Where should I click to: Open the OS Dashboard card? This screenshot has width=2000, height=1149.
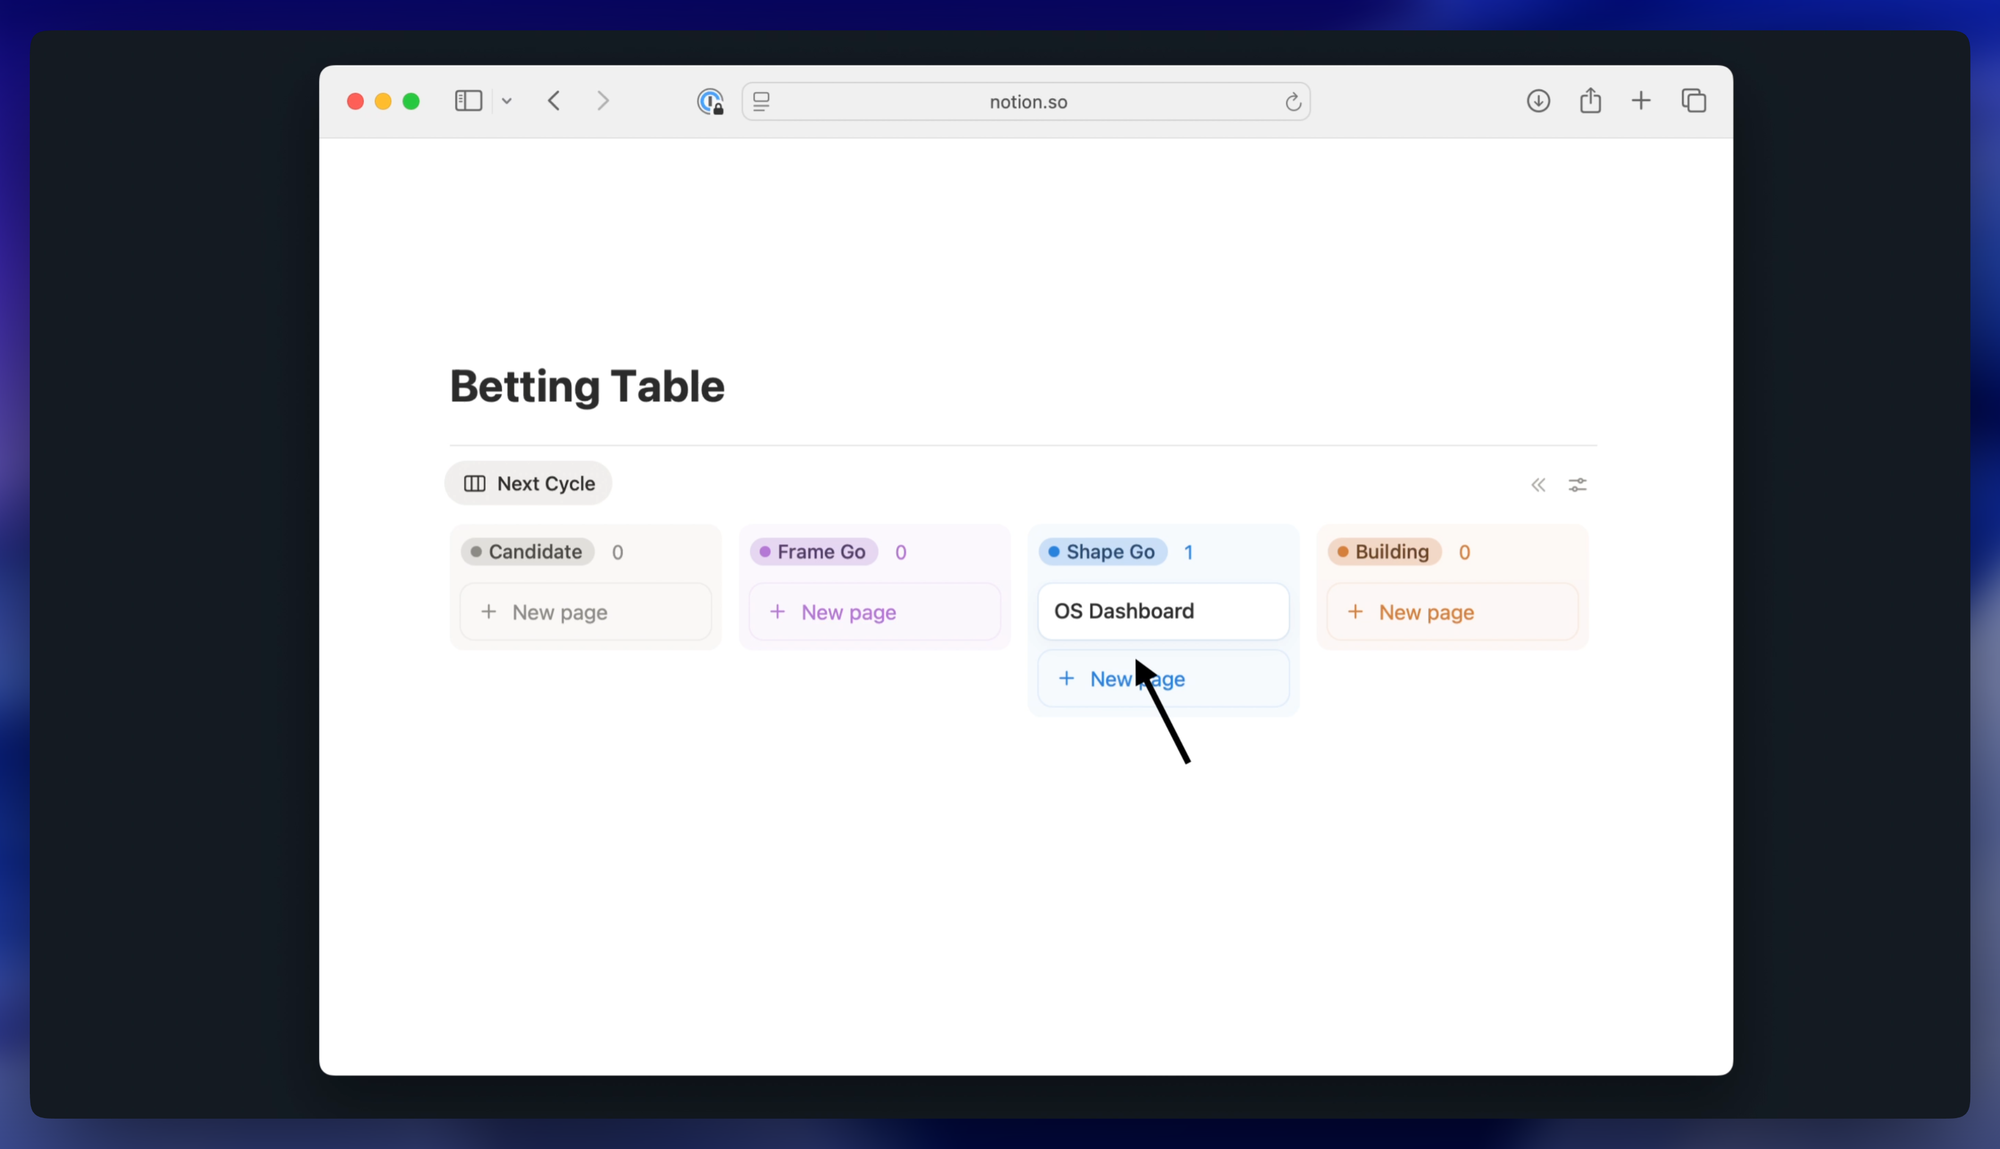pos(1163,611)
